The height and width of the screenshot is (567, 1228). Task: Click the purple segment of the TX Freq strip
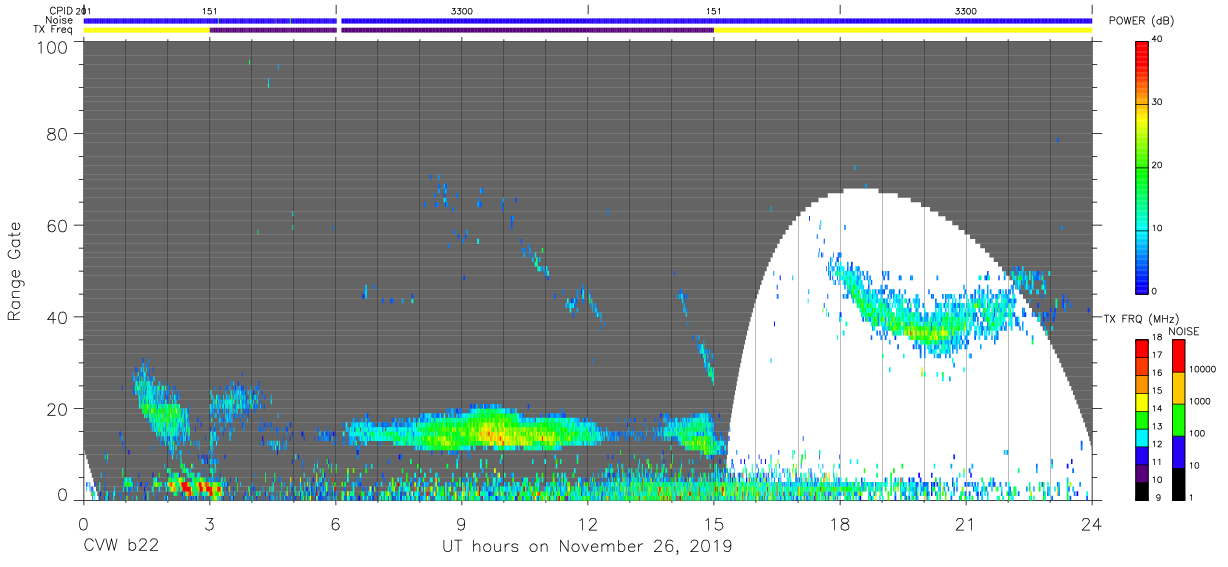point(461,30)
